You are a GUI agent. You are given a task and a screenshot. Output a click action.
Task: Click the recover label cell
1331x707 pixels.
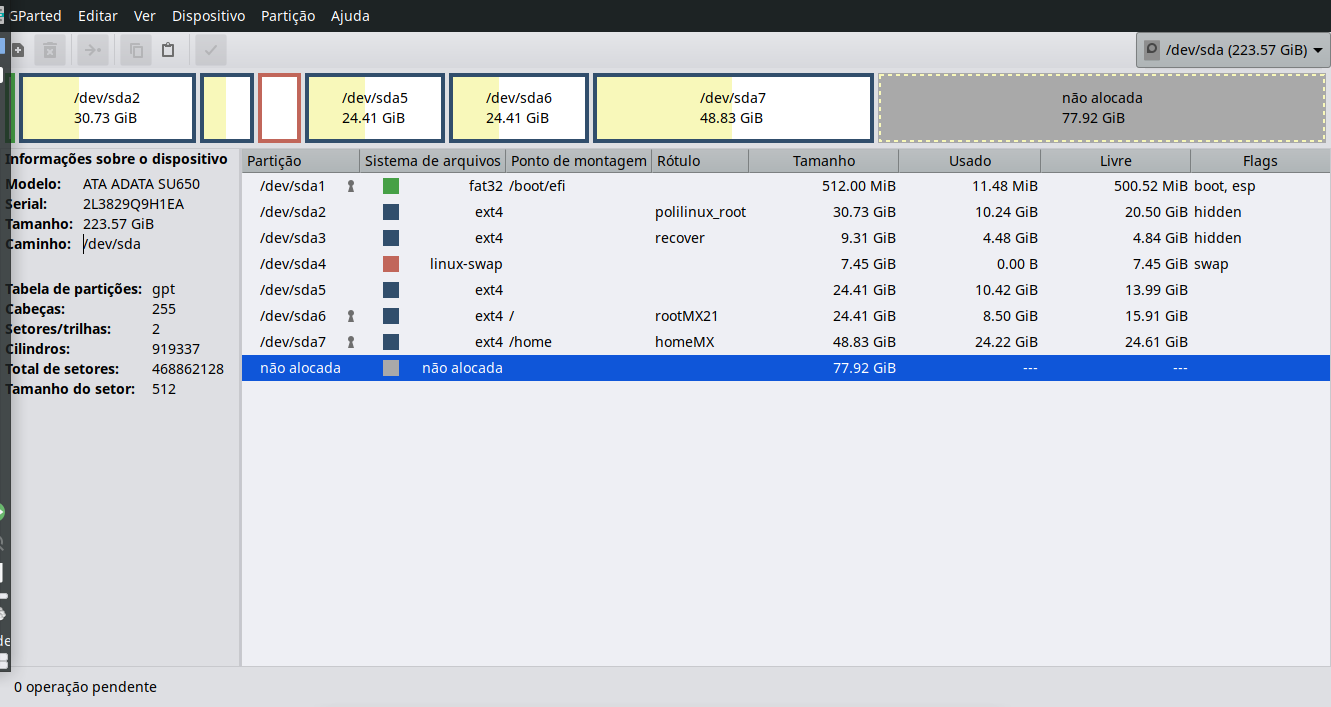click(680, 238)
